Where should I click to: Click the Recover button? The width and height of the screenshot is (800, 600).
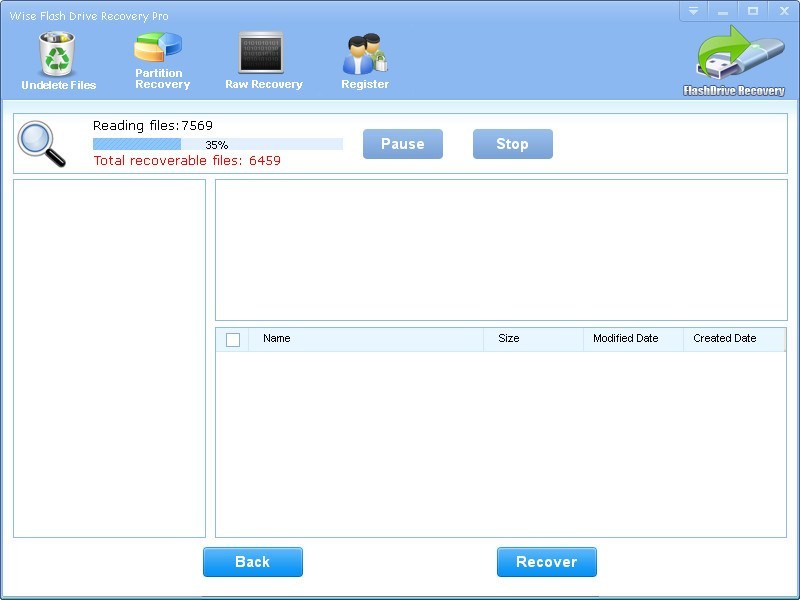(547, 562)
